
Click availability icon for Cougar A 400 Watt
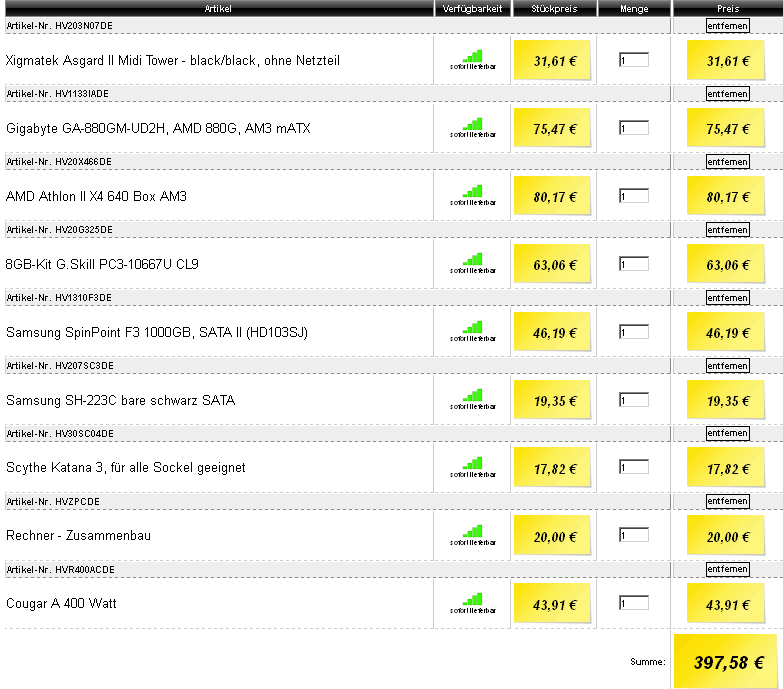click(473, 603)
